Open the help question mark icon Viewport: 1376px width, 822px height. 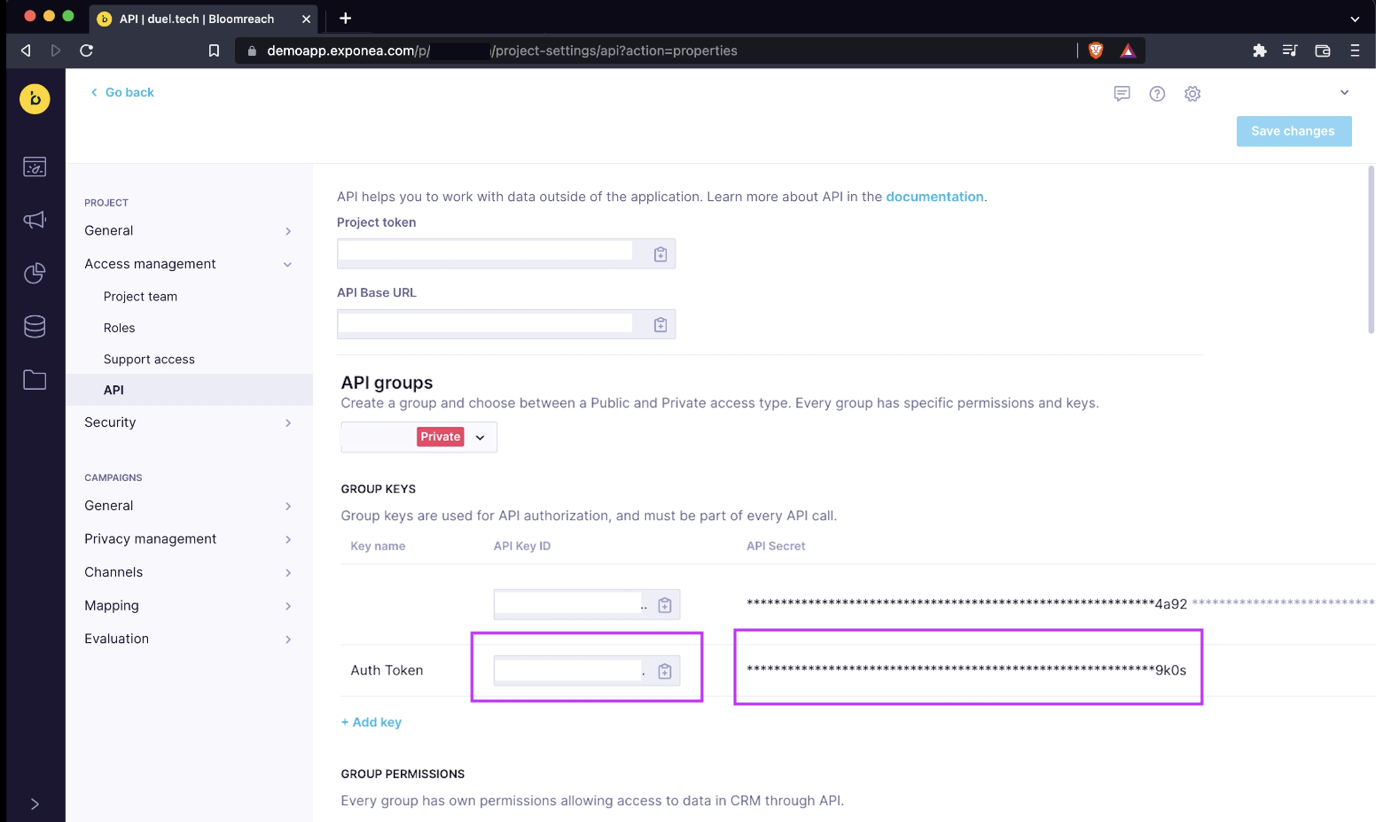(1157, 94)
